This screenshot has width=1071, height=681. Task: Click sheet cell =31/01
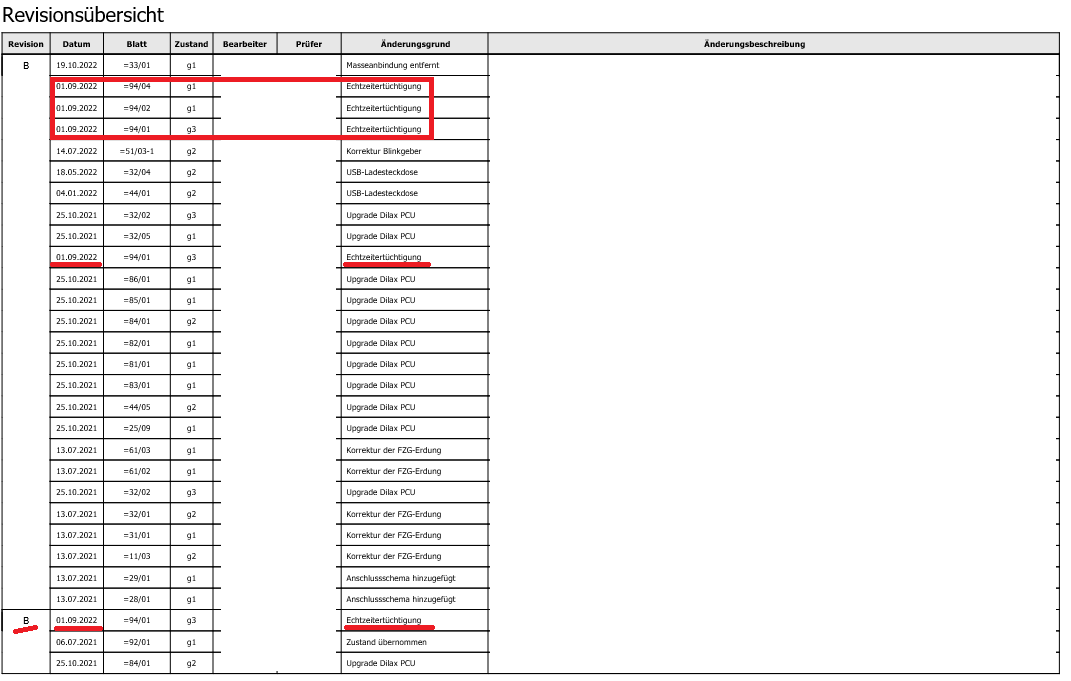[137, 536]
